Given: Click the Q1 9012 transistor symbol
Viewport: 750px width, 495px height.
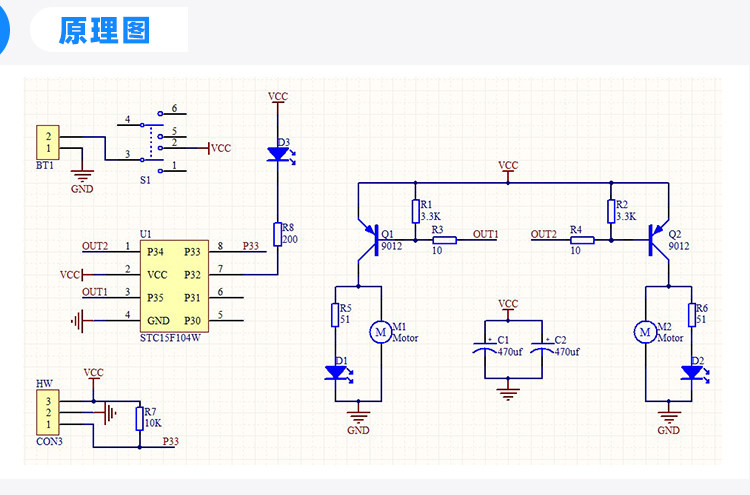Looking at the screenshot, I should (x=368, y=240).
